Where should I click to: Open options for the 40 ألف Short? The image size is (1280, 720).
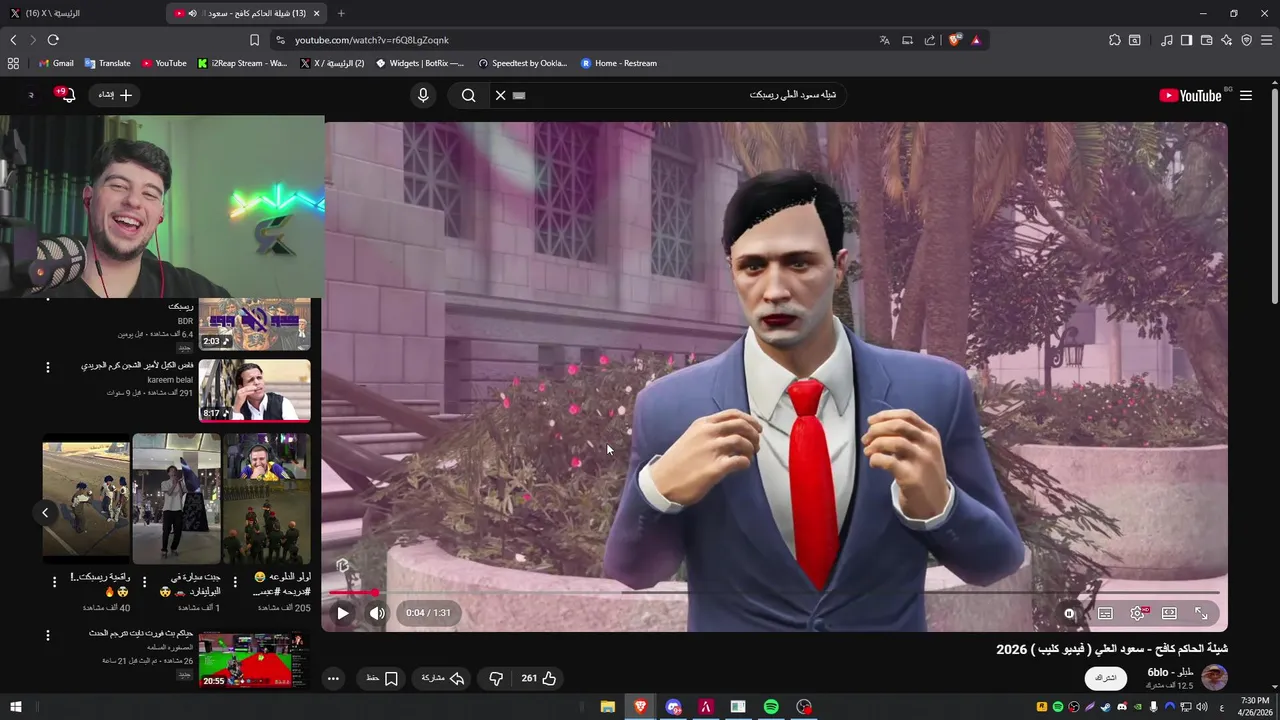(x=52, y=581)
